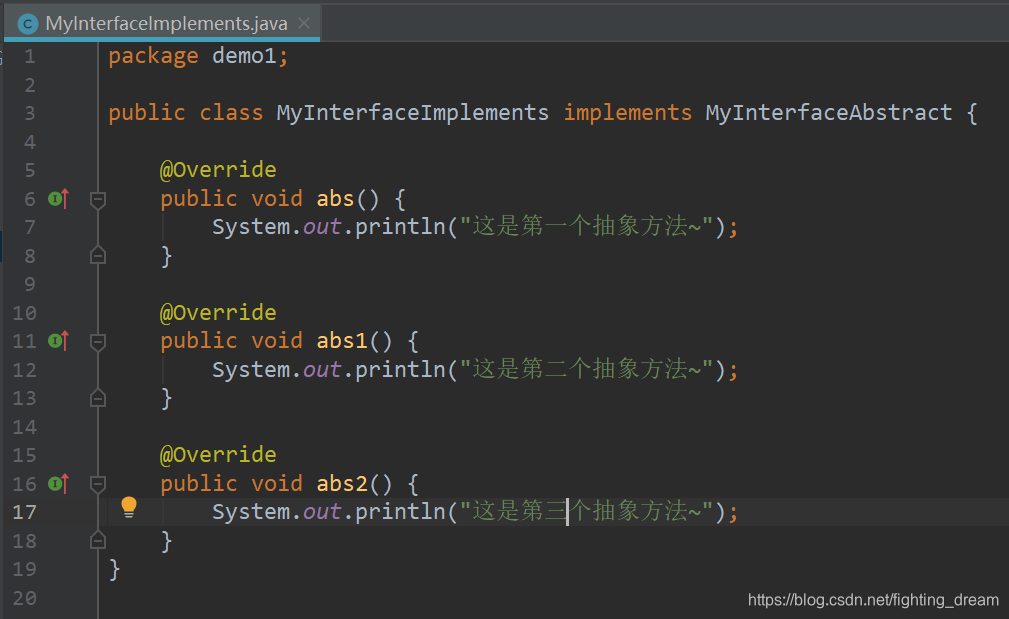1009x619 pixels.
Task: Click the 'void' keyword on line 11
Action: tap(277, 341)
